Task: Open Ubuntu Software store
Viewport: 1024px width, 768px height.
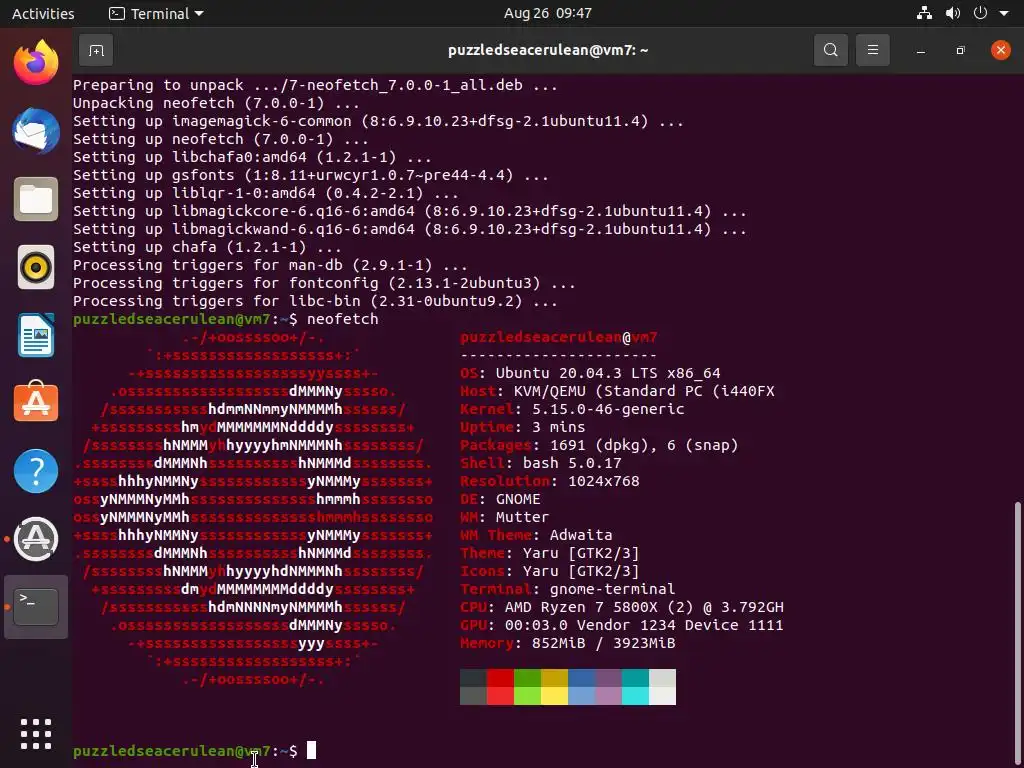Action: click(36, 402)
